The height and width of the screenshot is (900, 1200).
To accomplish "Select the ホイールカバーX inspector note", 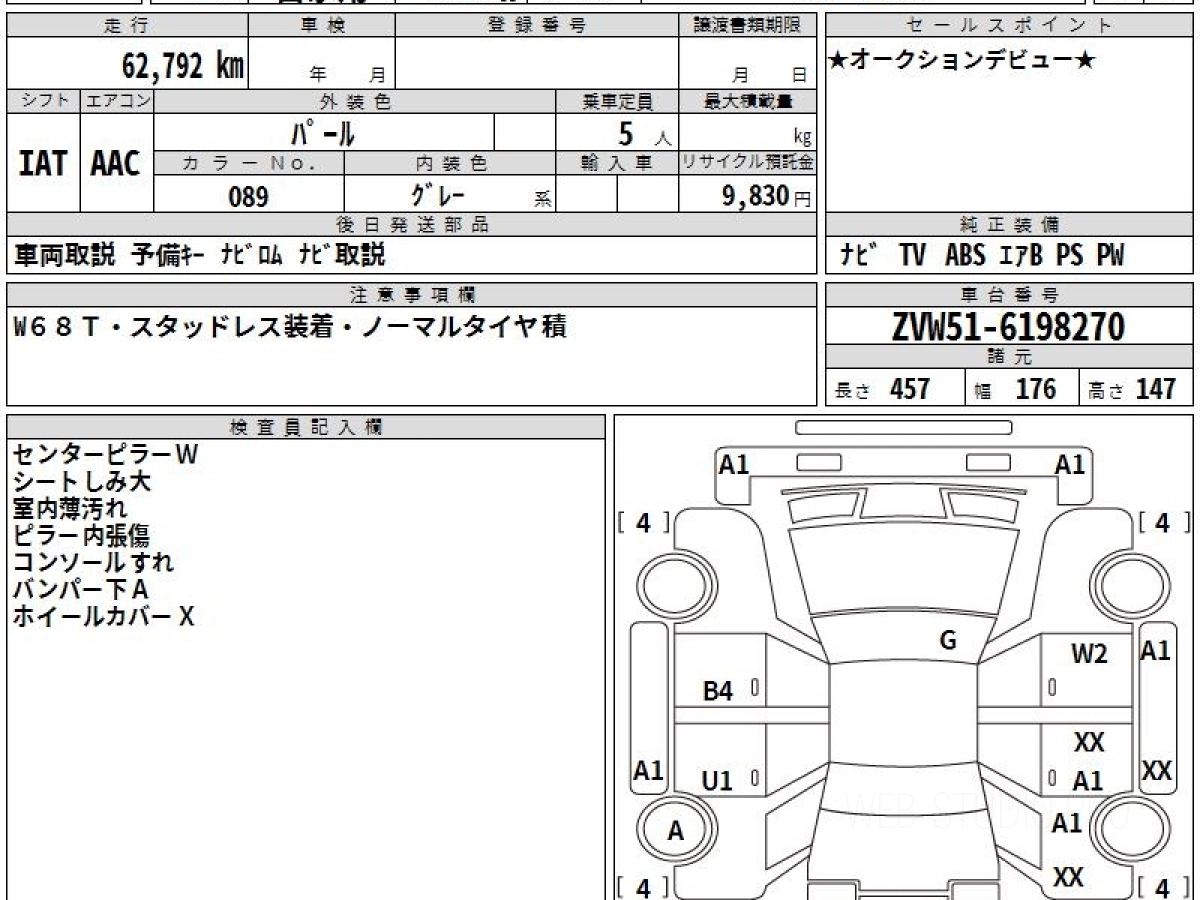I will (x=103, y=616).
